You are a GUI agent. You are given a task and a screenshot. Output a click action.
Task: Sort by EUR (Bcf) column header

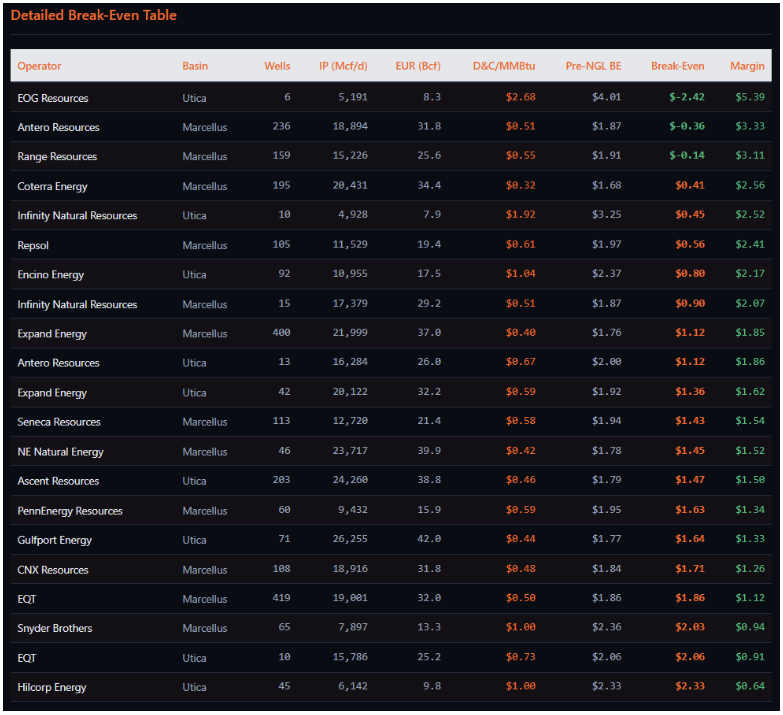tap(416, 66)
